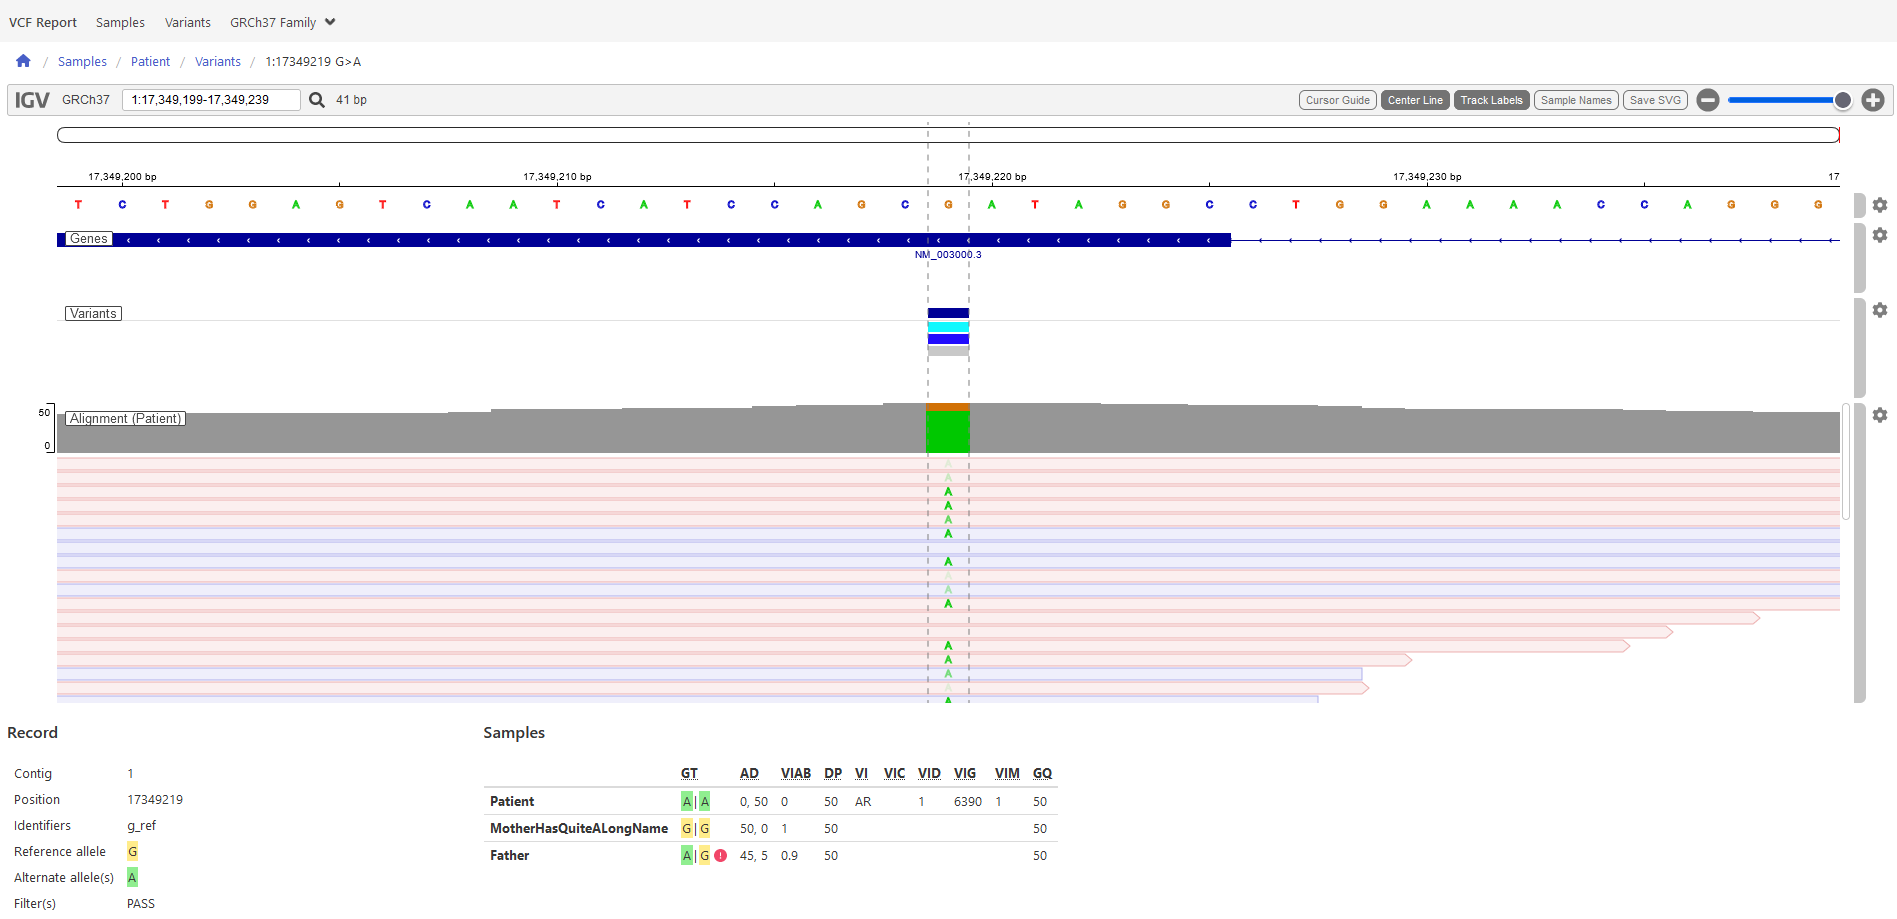Viewport: 1897px width, 919px height.
Task: Click the Save SVG button
Action: [x=1654, y=100]
